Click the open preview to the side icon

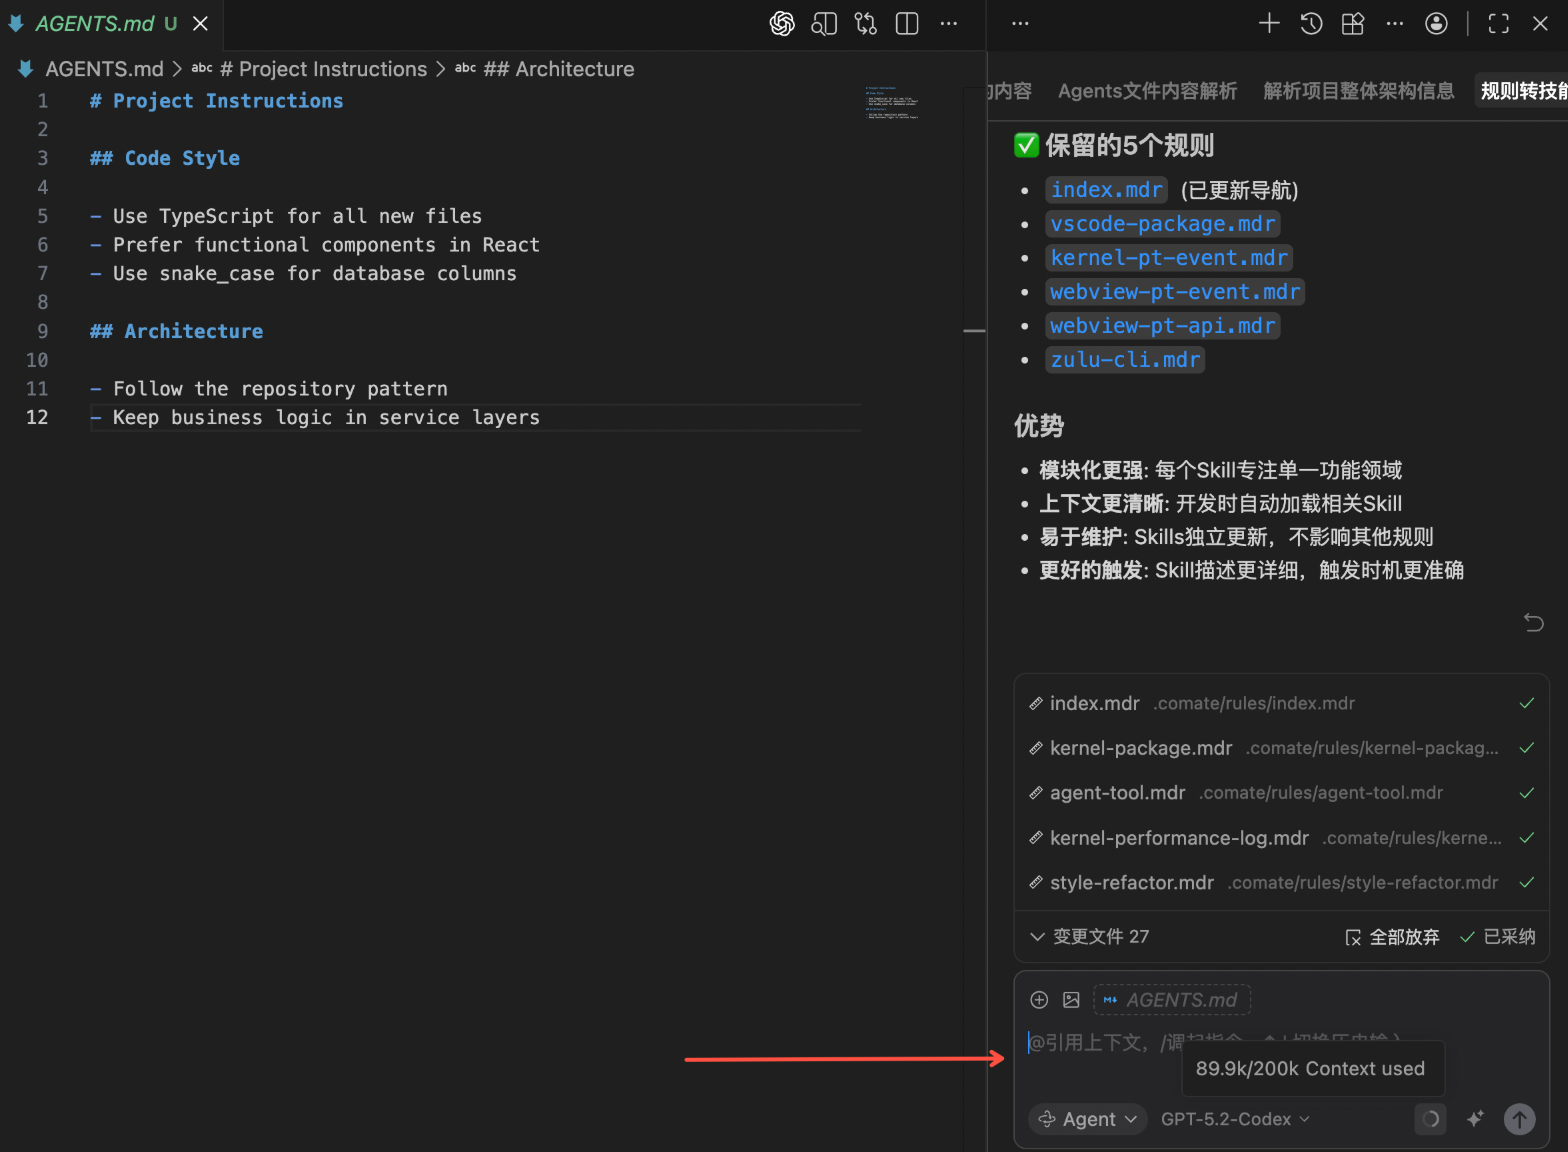pos(824,24)
